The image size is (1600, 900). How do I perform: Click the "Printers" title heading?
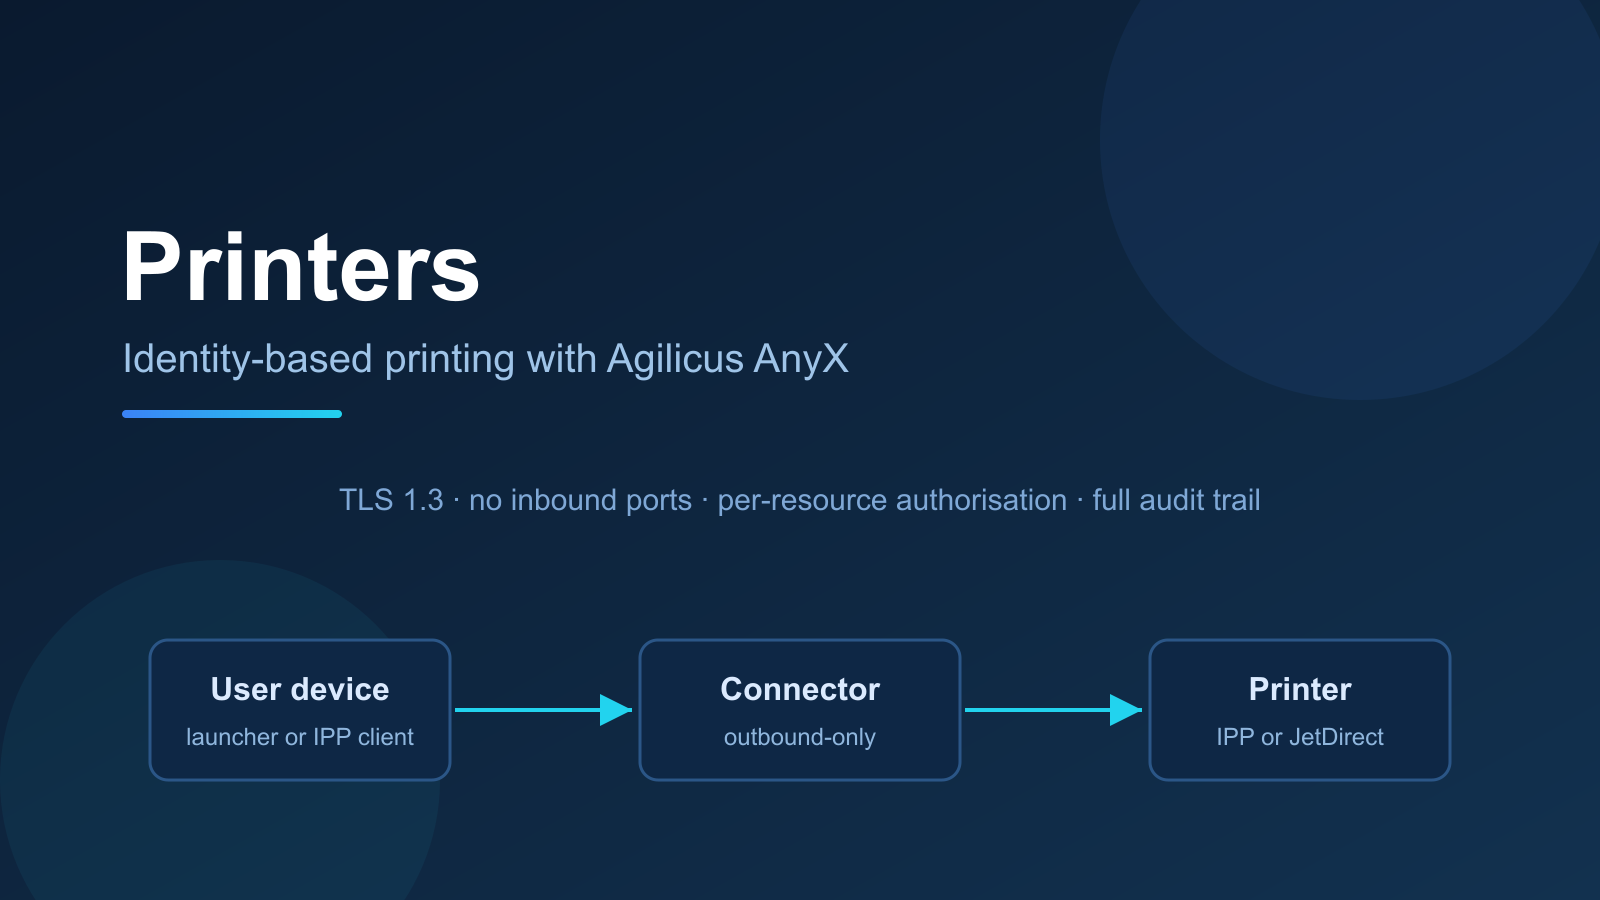pyautogui.click(x=301, y=267)
